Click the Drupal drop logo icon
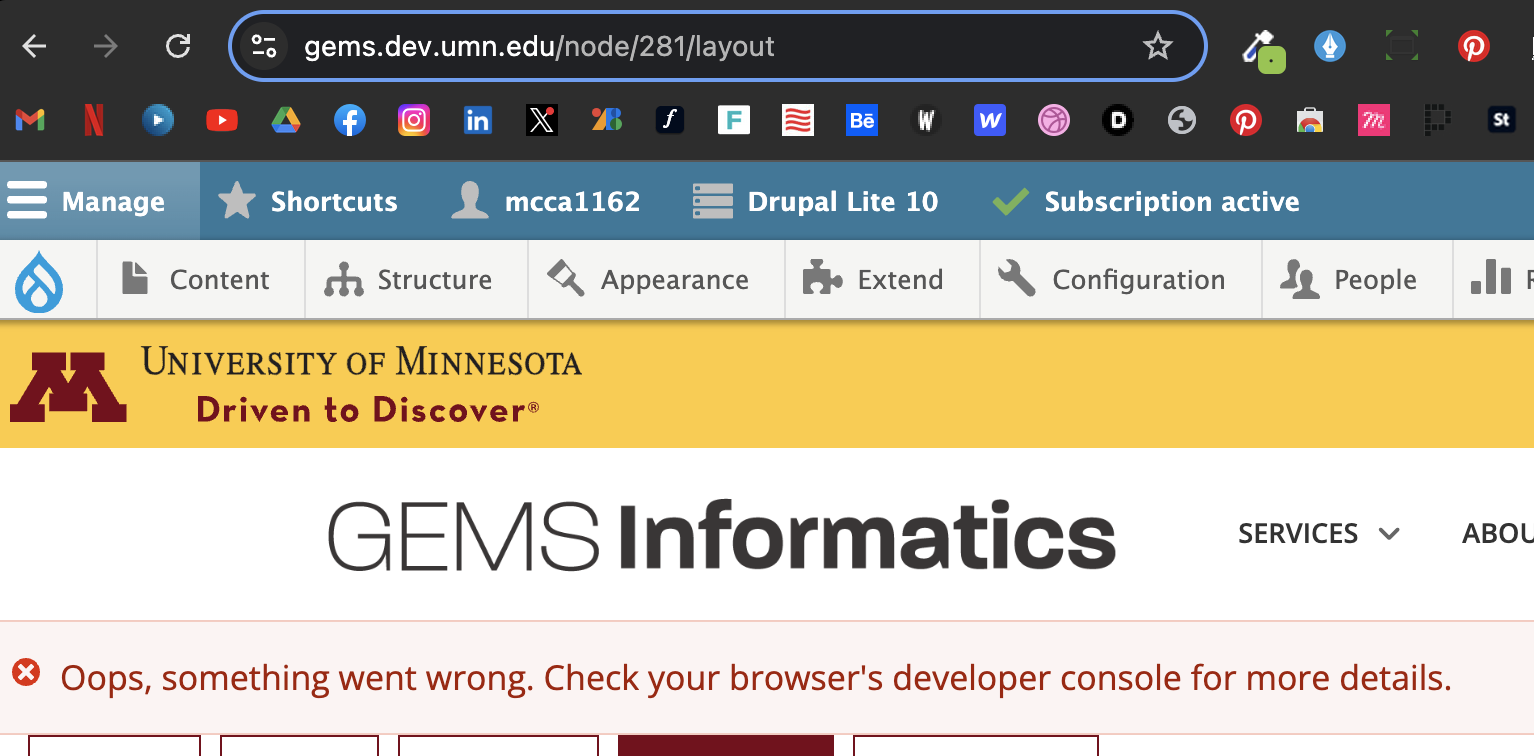Image resolution: width=1534 pixels, height=756 pixels. tap(40, 280)
